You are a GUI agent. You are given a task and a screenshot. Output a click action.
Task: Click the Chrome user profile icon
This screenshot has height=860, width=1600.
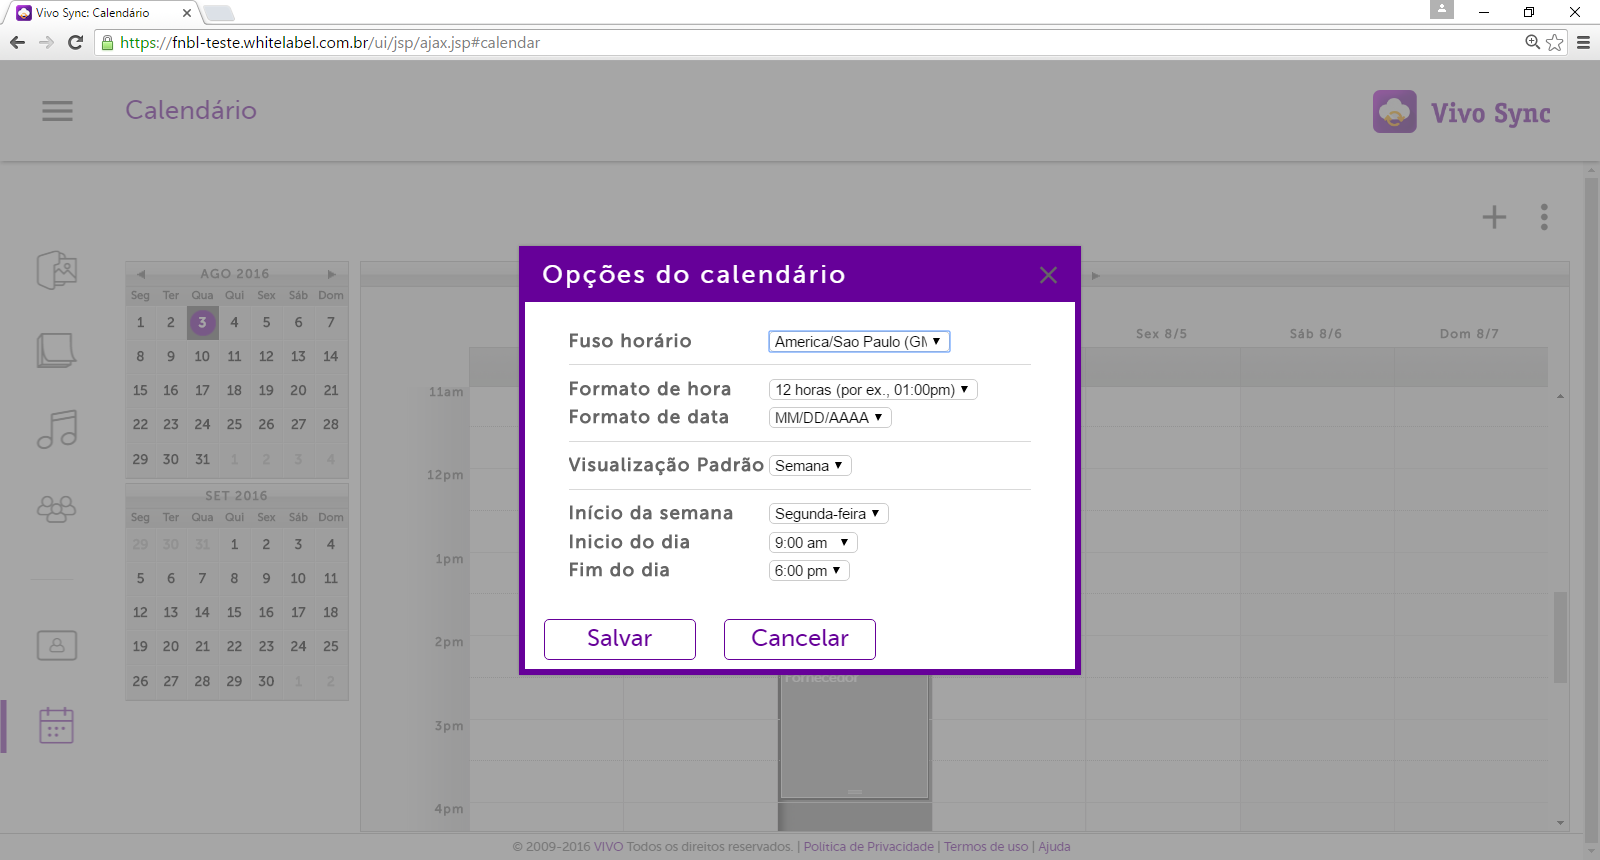tap(1442, 9)
